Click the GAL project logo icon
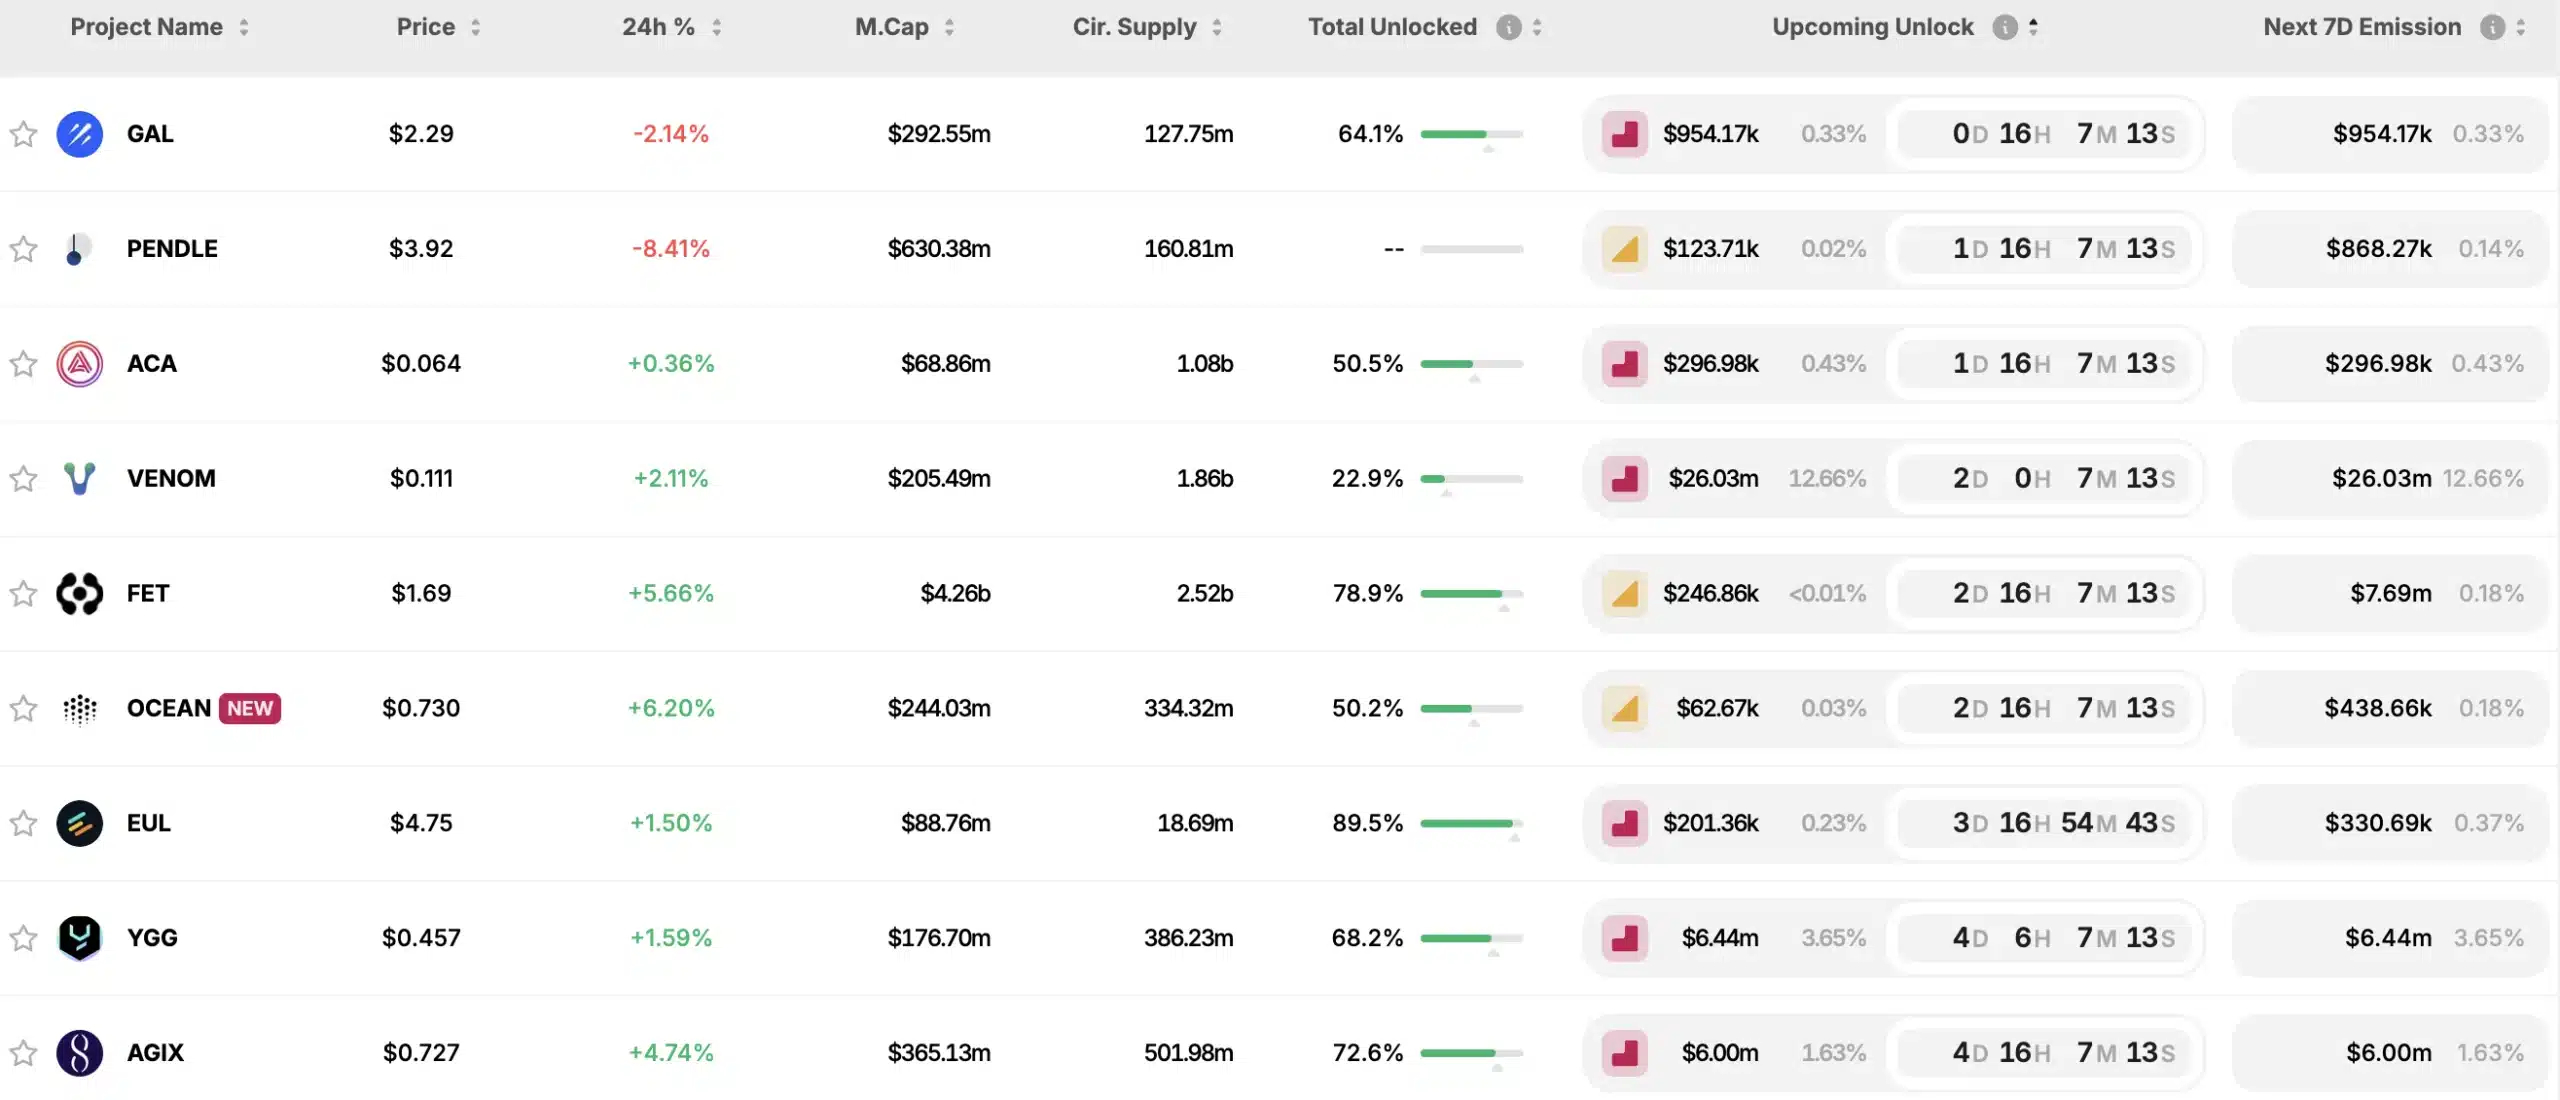 (x=80, y=134)
